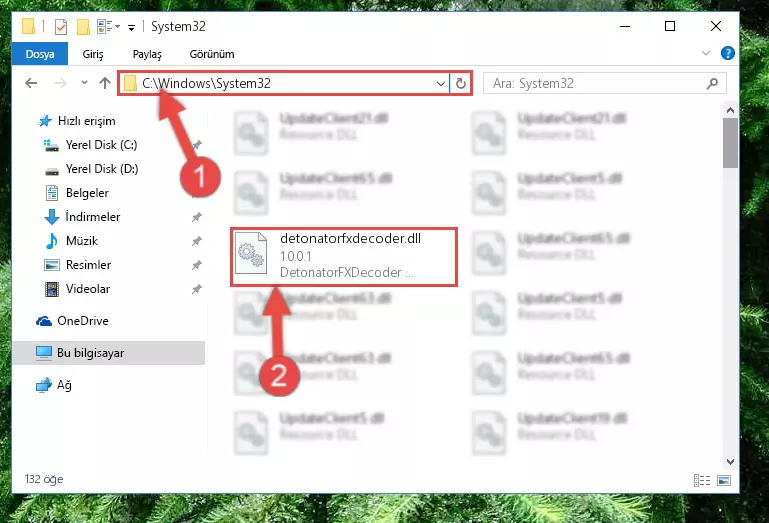Click the New folder icon in title bar

point(83,26)
